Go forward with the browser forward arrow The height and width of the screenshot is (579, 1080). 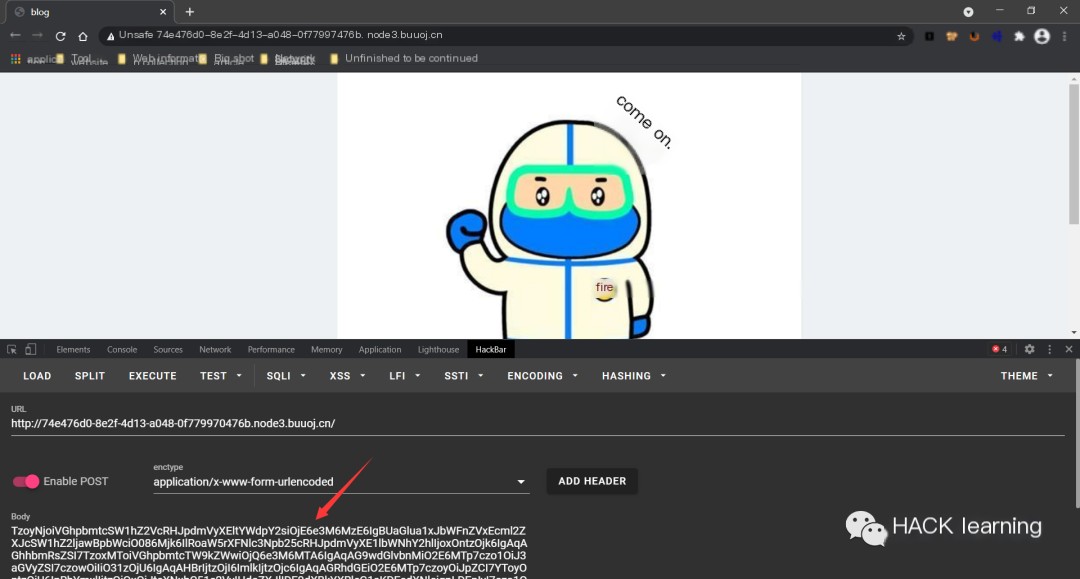(x=37, y=35)
